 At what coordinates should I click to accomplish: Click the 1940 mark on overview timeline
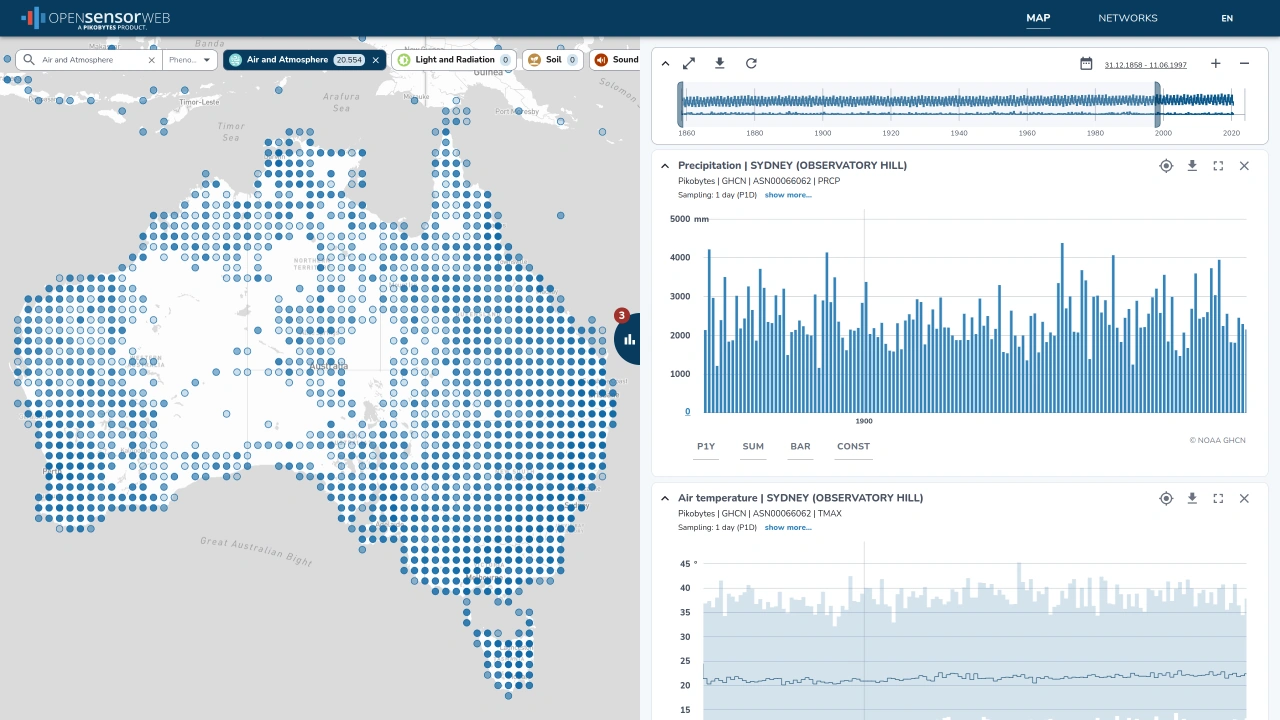coord(958,133)
